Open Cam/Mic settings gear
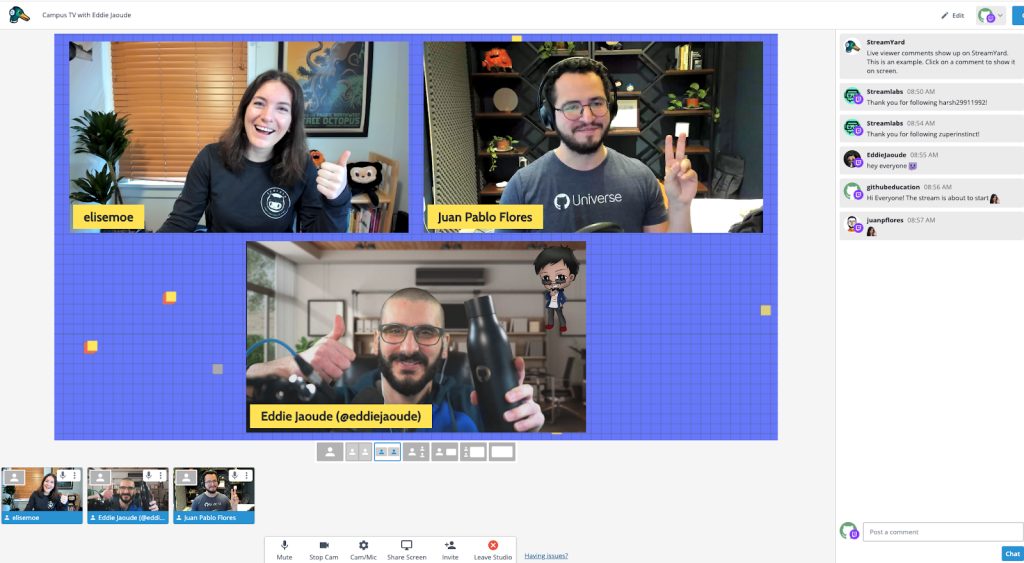The height and width of the screenshot is (563, 1024). click(363, 545)
